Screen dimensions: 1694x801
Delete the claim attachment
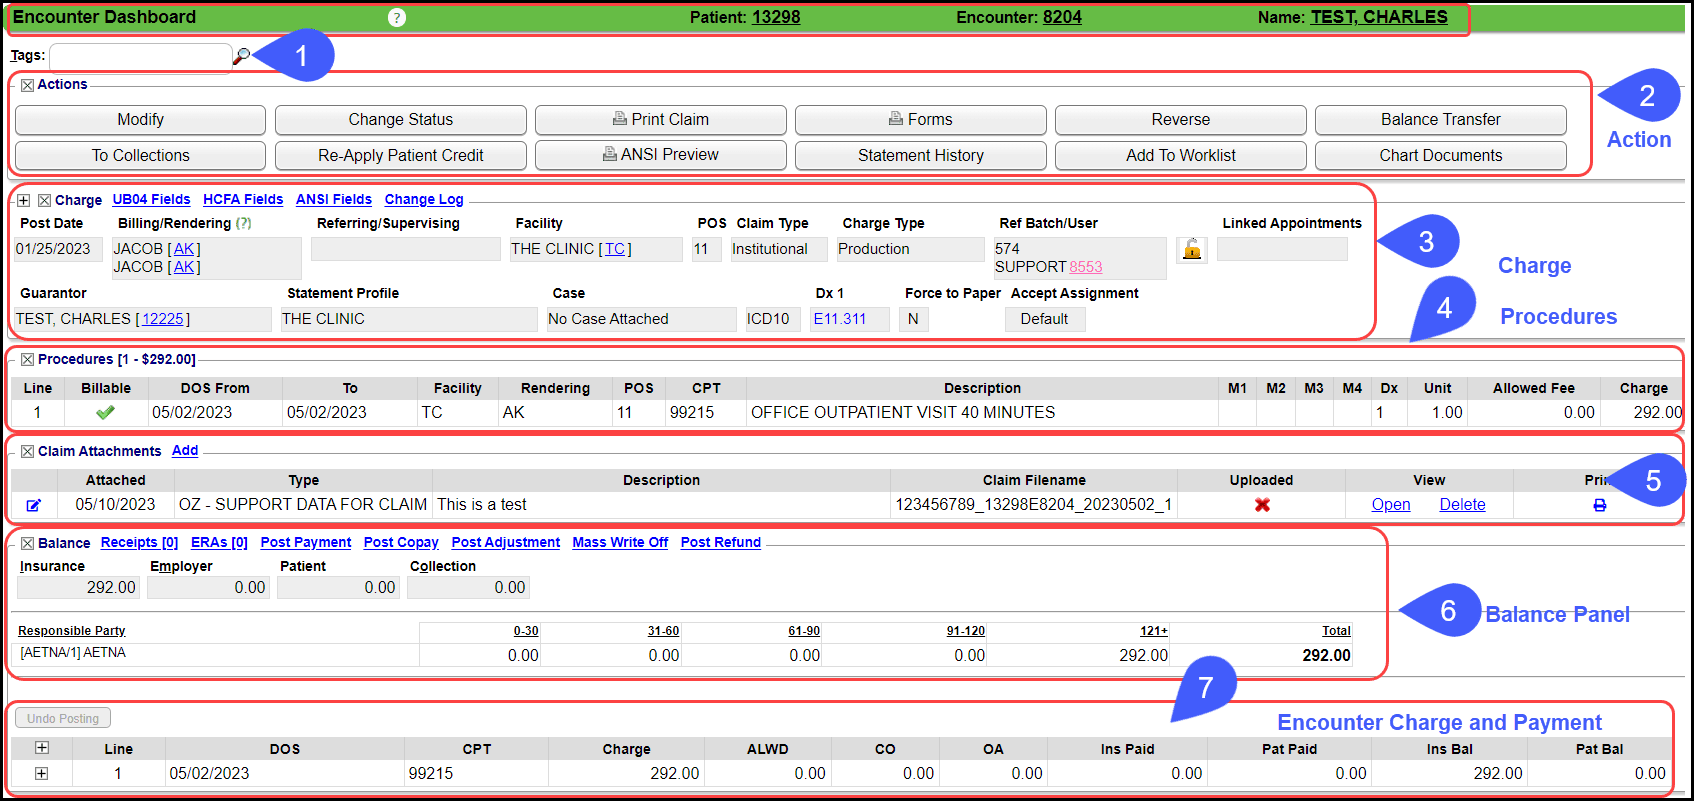pos(1462,504)
